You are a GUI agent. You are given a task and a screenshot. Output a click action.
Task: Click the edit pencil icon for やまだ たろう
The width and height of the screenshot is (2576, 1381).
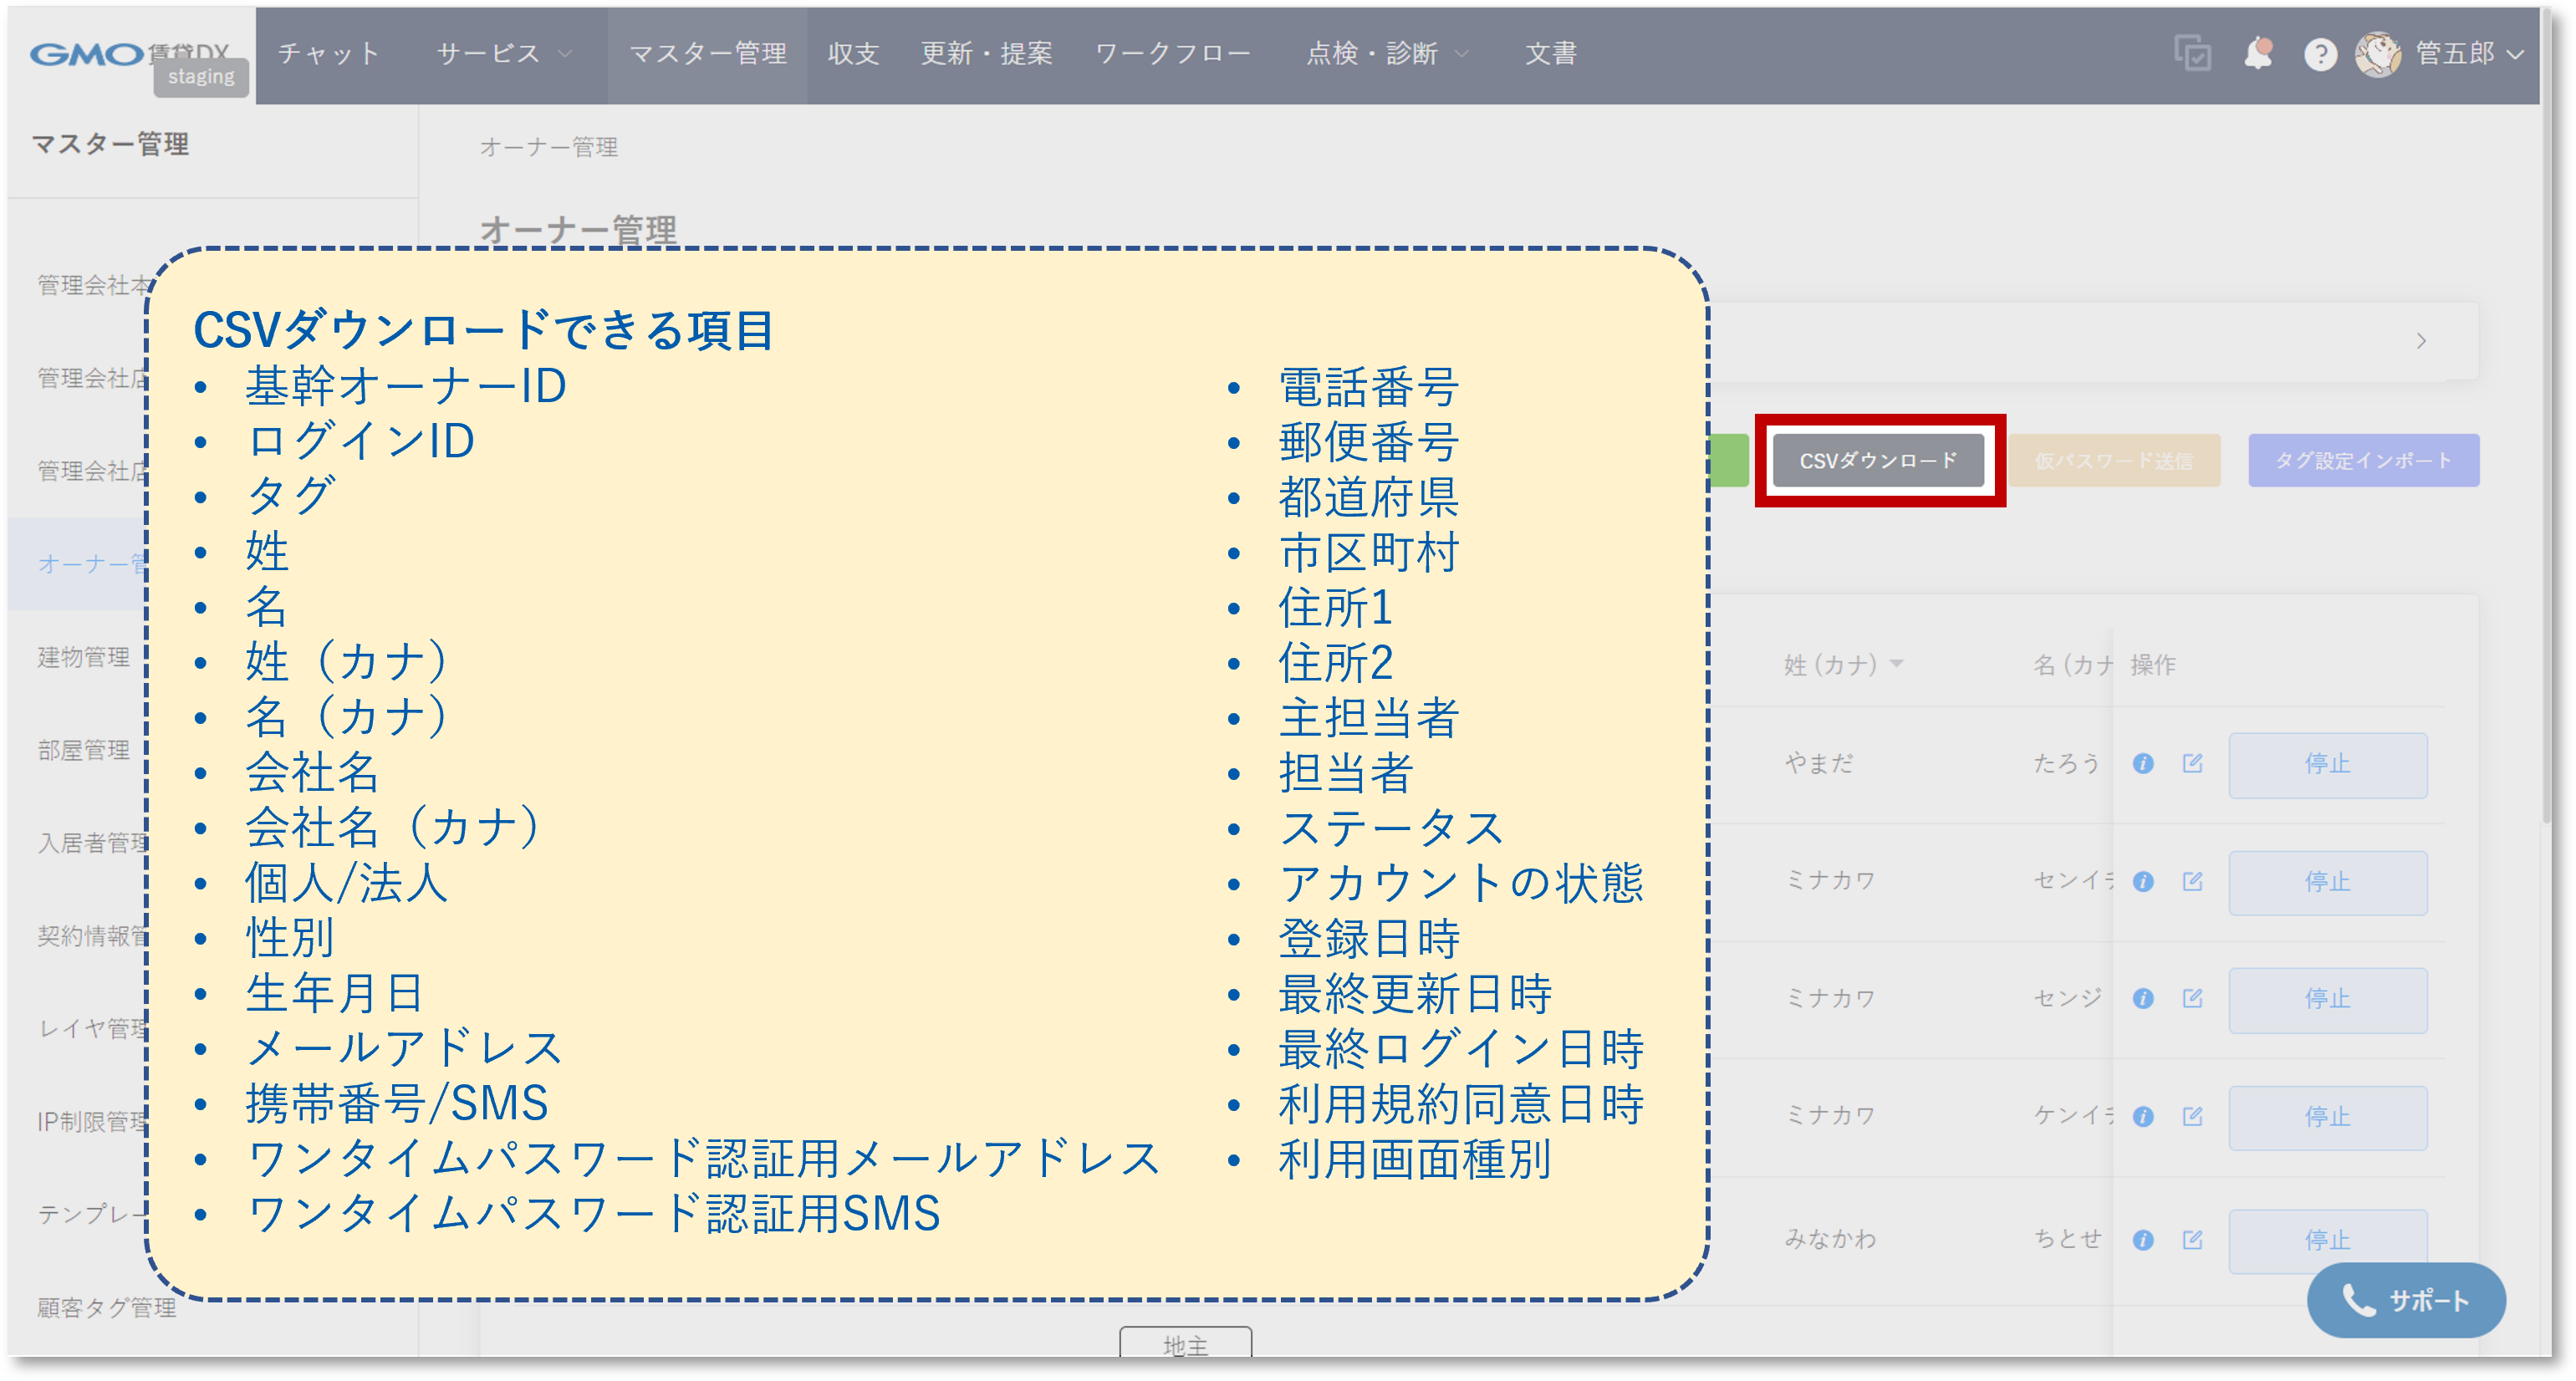(x=2191, y=764)
